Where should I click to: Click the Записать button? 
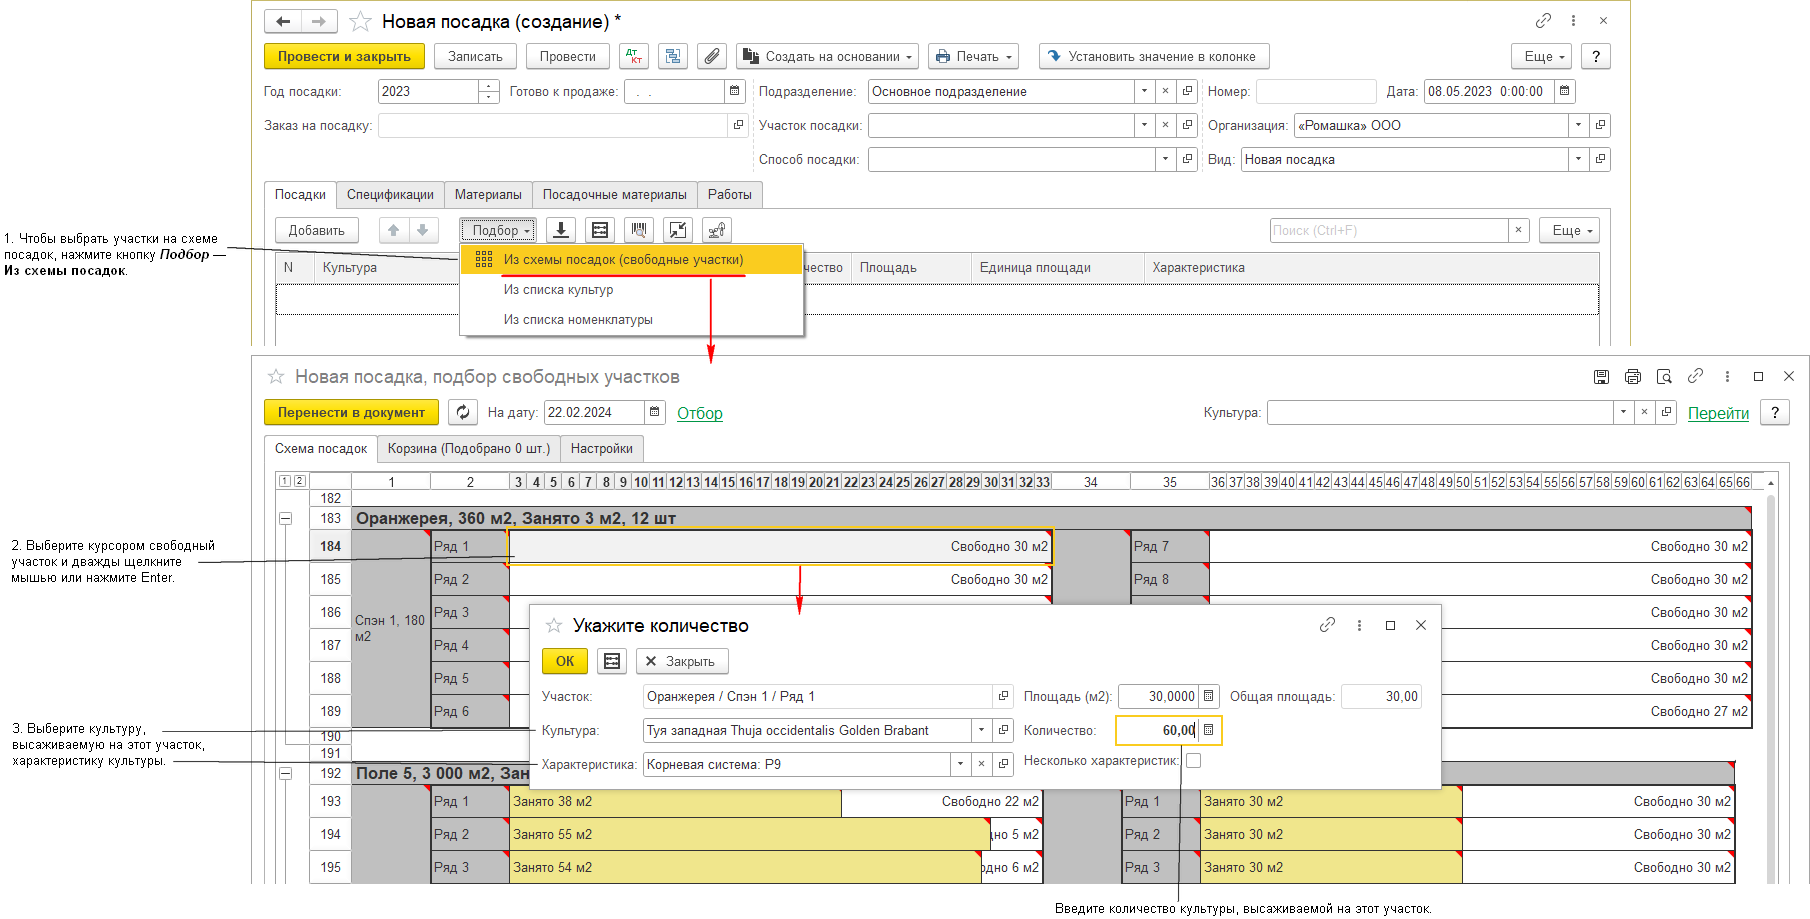(475, 57)
